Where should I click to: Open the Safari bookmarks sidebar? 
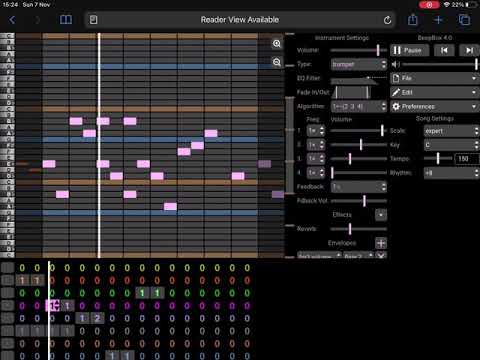[x=66, y=20]
